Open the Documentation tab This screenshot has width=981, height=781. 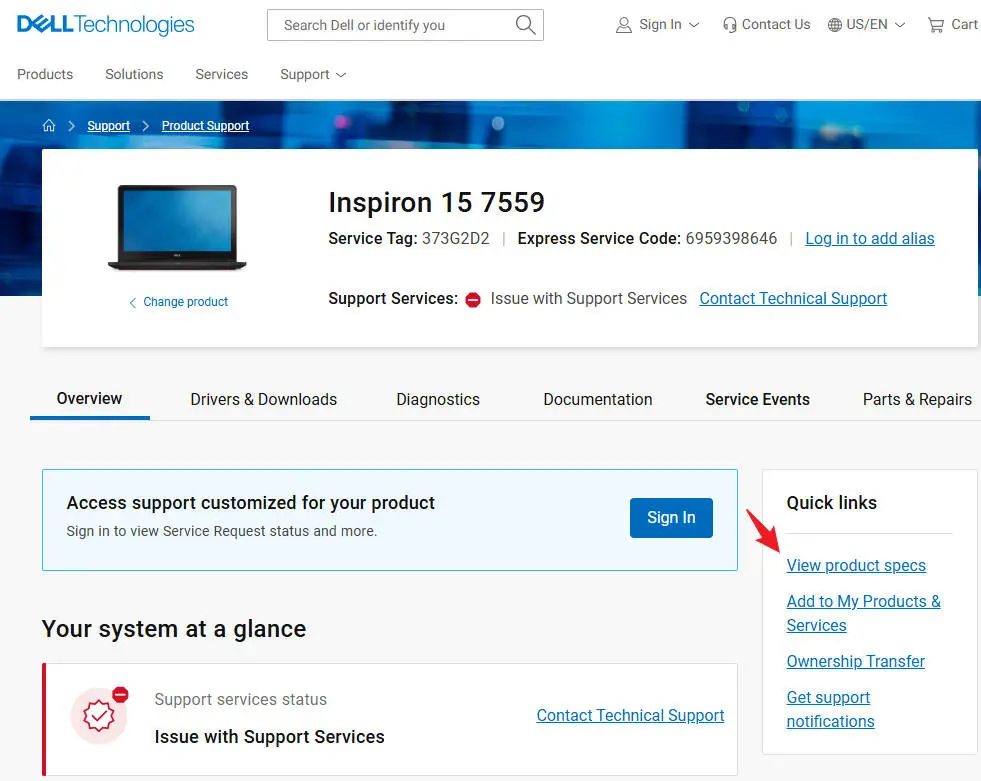[597, 399]
